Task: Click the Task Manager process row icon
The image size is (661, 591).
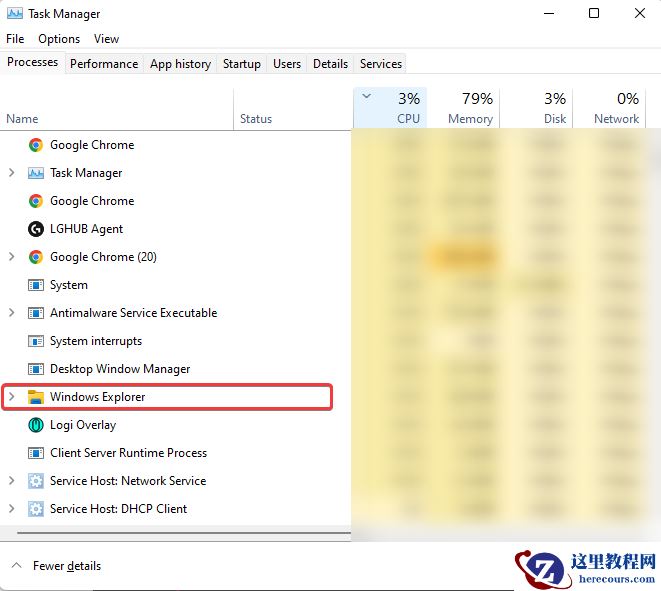Action: tap(36, 173)
